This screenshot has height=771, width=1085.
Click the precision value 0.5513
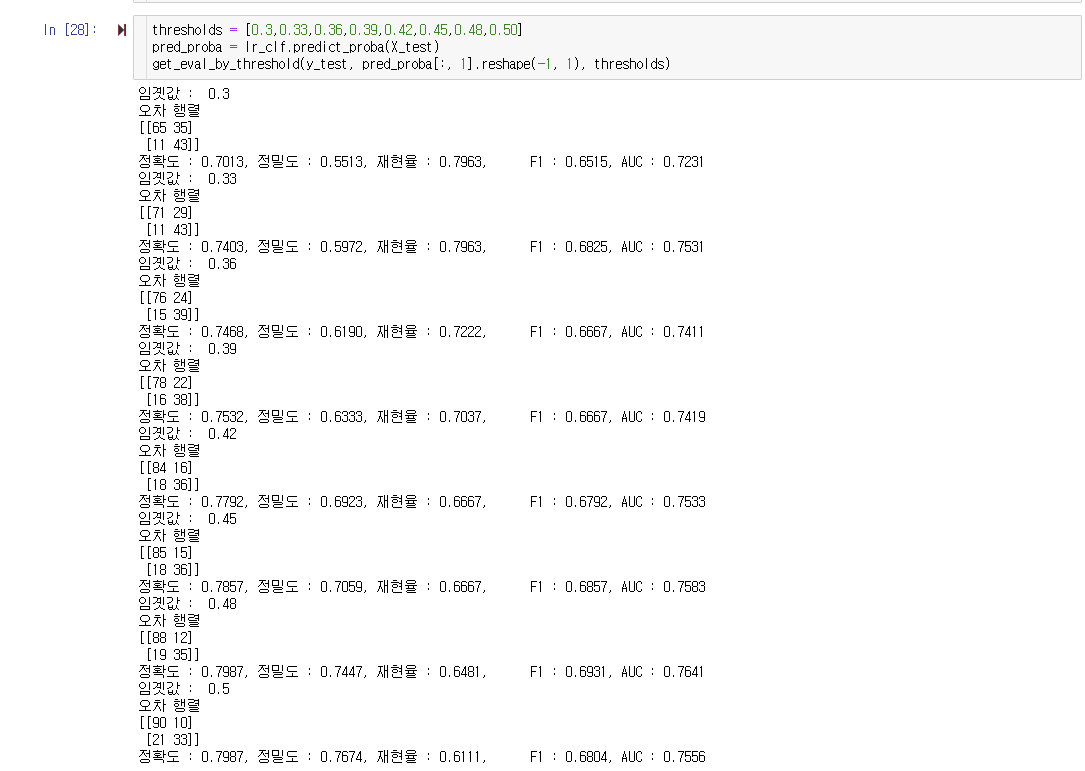[x=342, y=162]
